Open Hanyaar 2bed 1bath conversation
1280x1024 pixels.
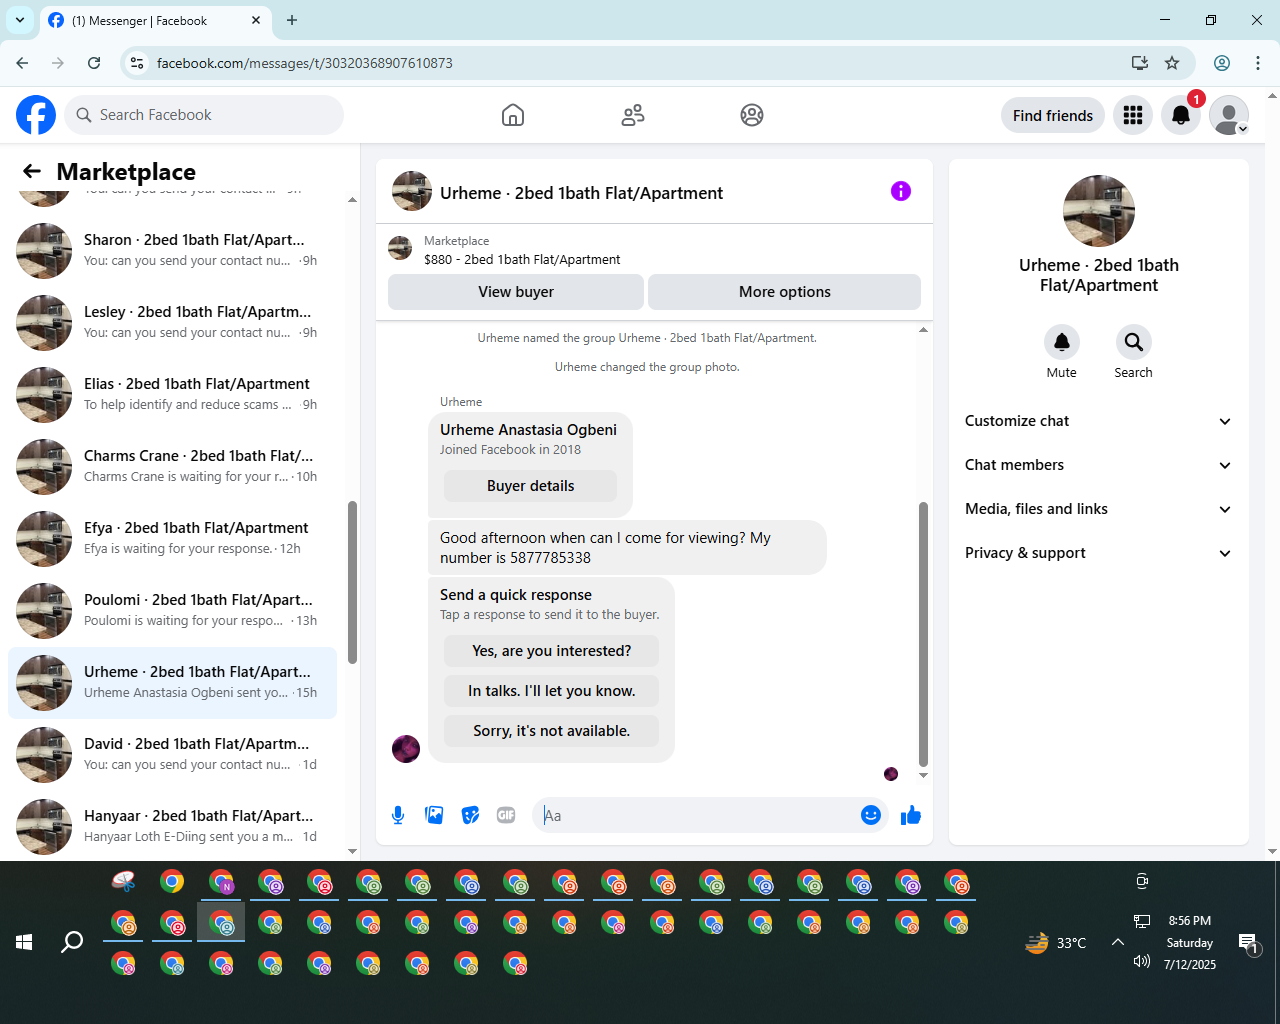pos(172,826)
